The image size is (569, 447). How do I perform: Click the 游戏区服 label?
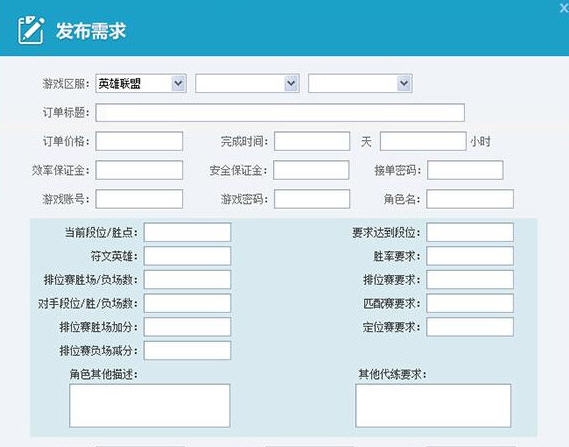(66, 84)
